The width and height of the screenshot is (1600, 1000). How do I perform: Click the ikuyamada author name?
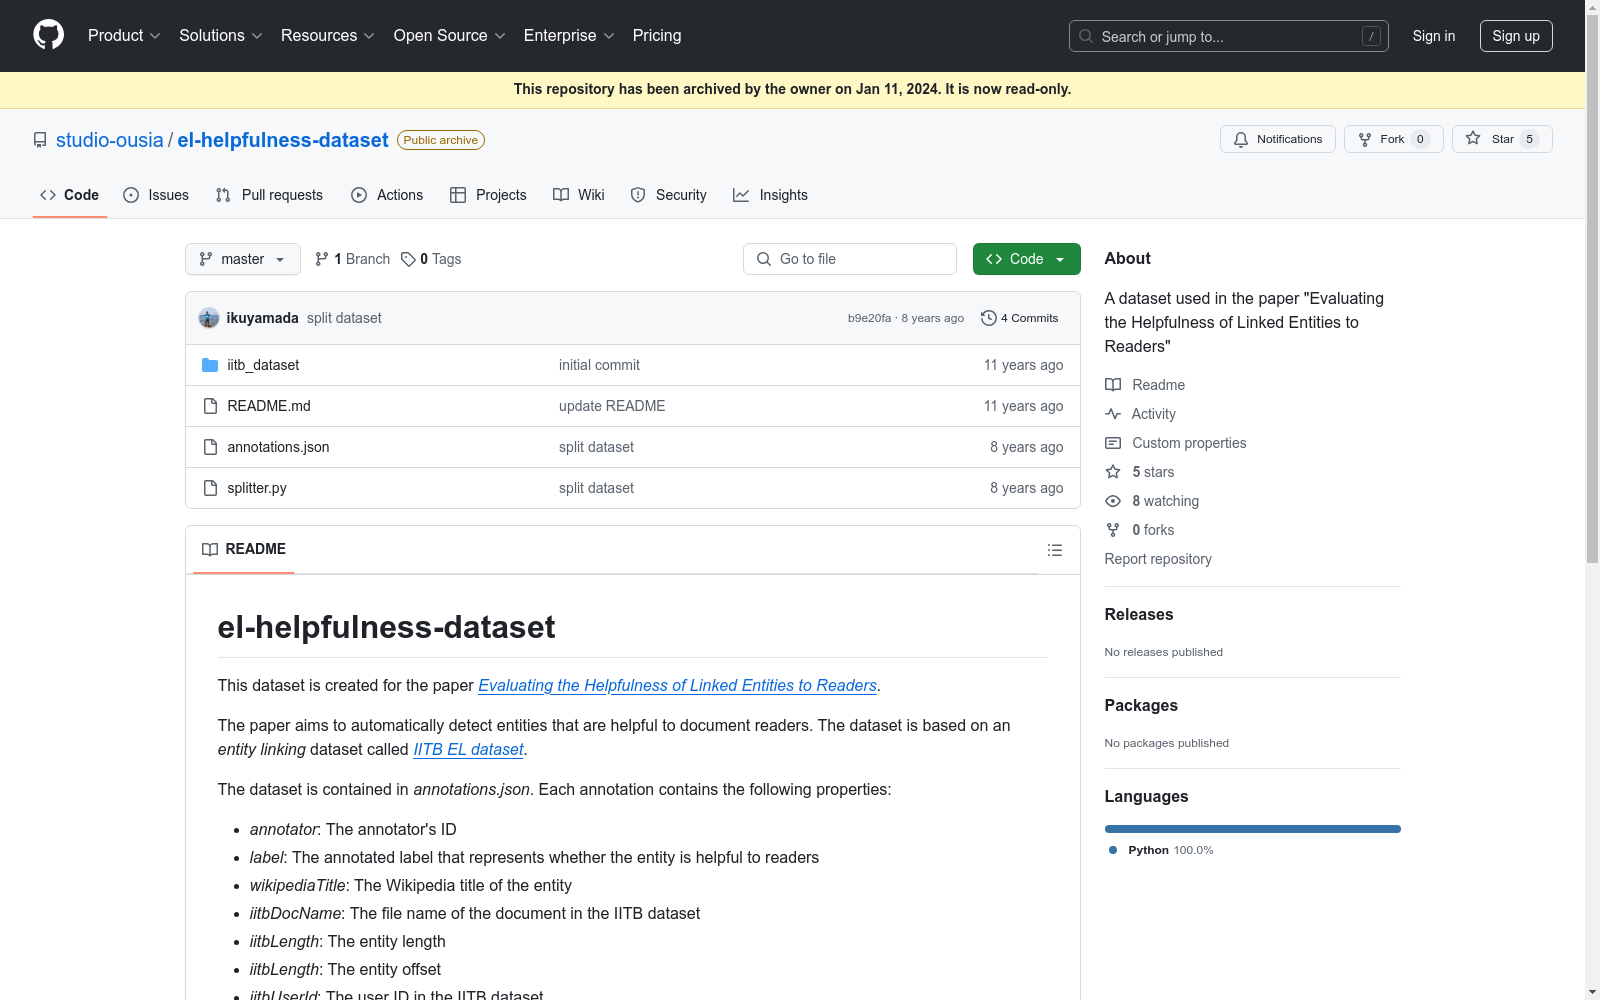coord(263,318)
